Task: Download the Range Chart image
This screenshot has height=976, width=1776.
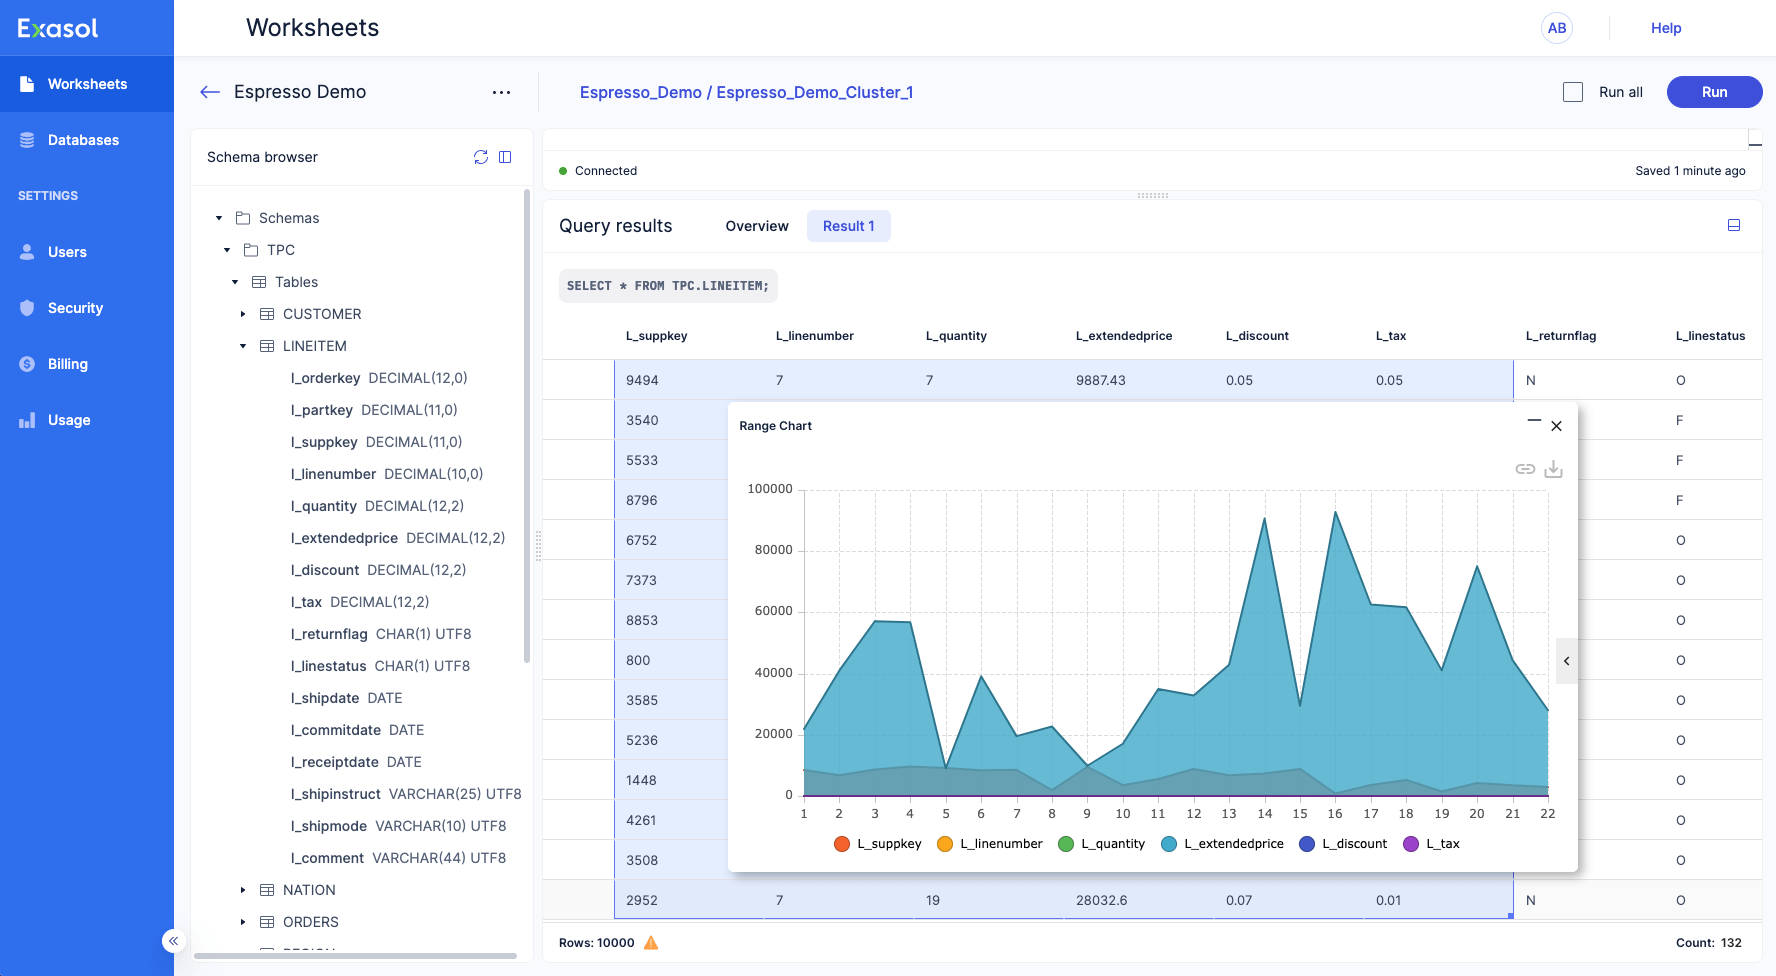Action: point(1553,469)
